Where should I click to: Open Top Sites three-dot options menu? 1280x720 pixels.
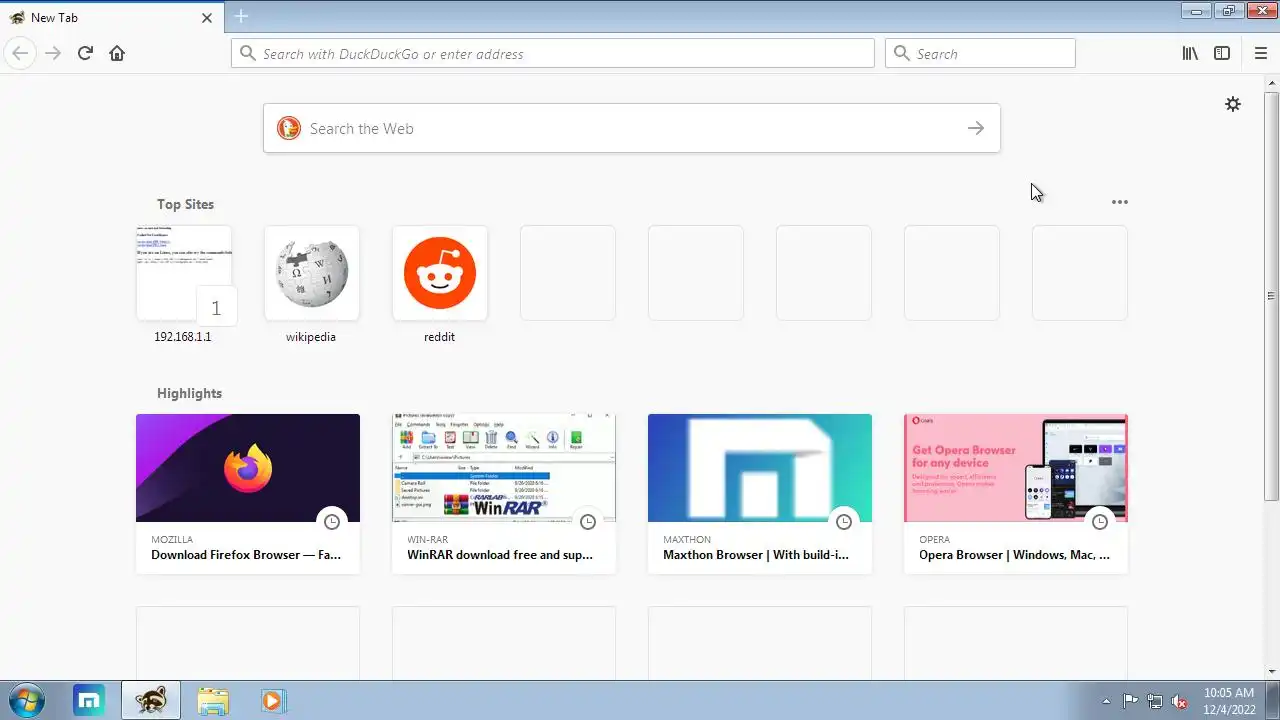(x=1120, y=202)
